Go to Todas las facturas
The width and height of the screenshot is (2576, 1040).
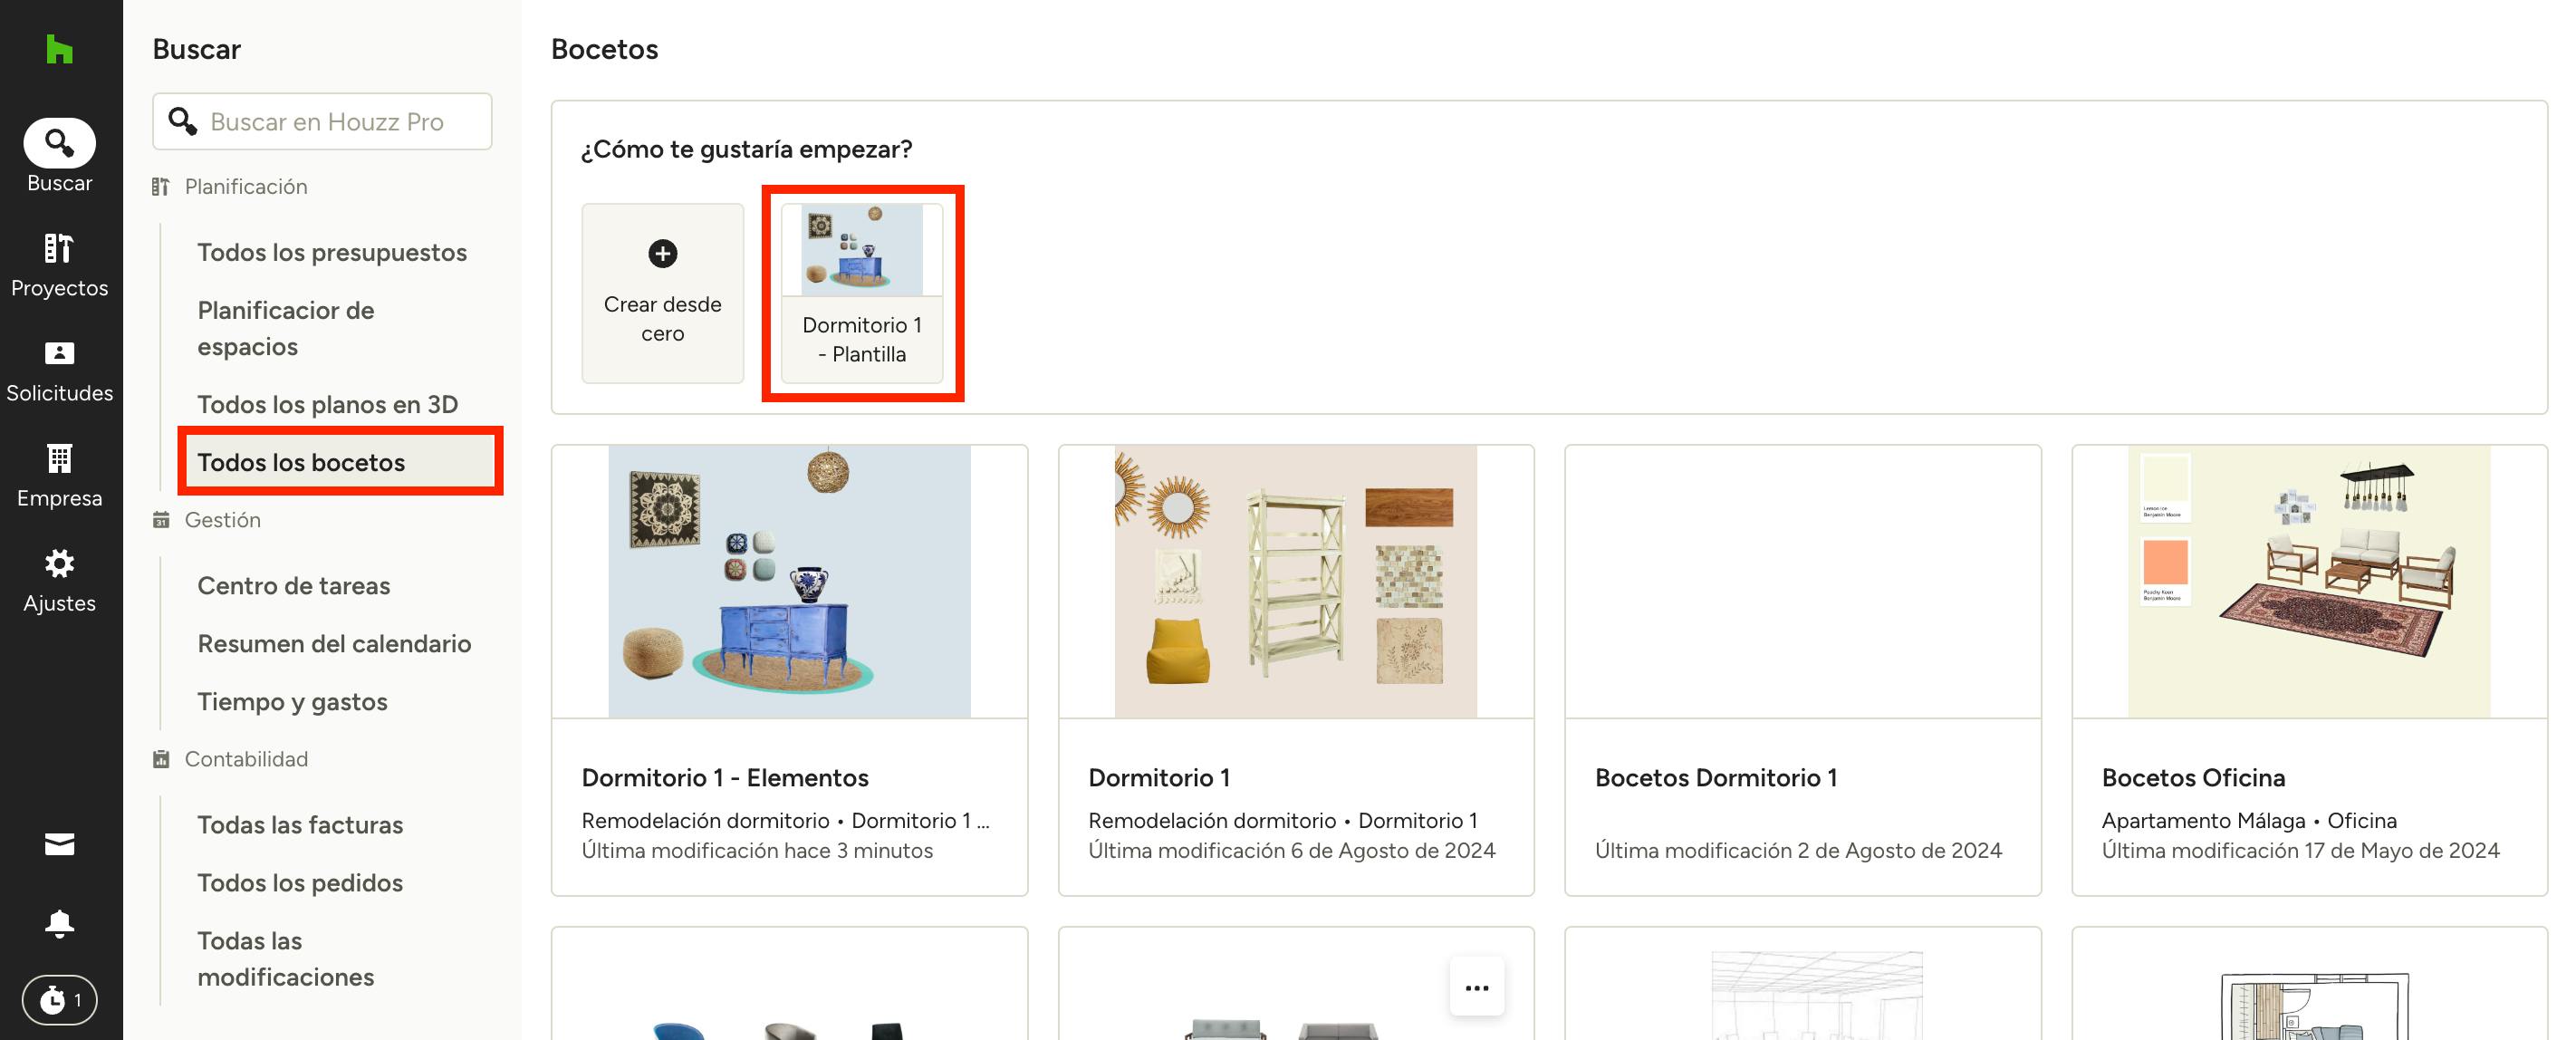[x=299, y=824]
